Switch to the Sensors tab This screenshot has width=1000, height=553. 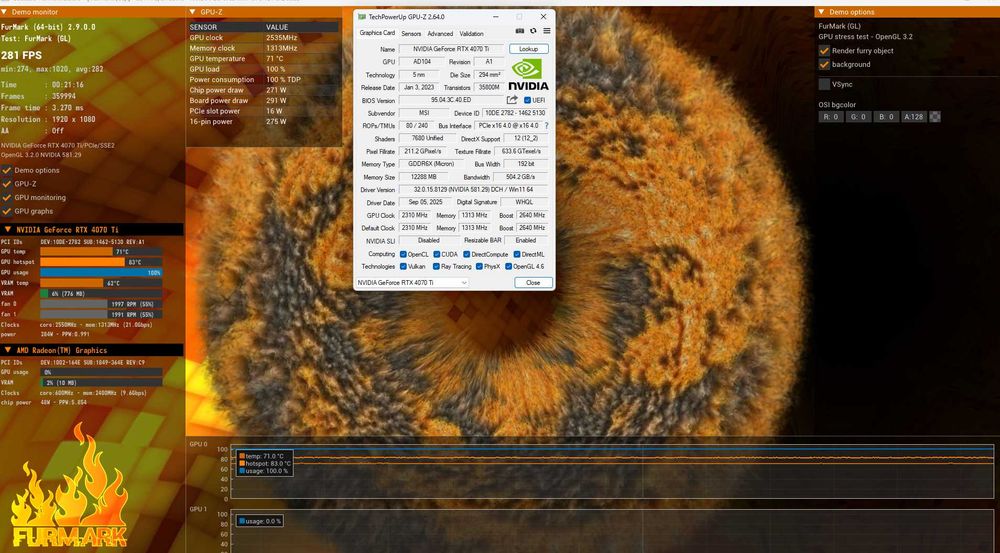[x=411, y=34]
